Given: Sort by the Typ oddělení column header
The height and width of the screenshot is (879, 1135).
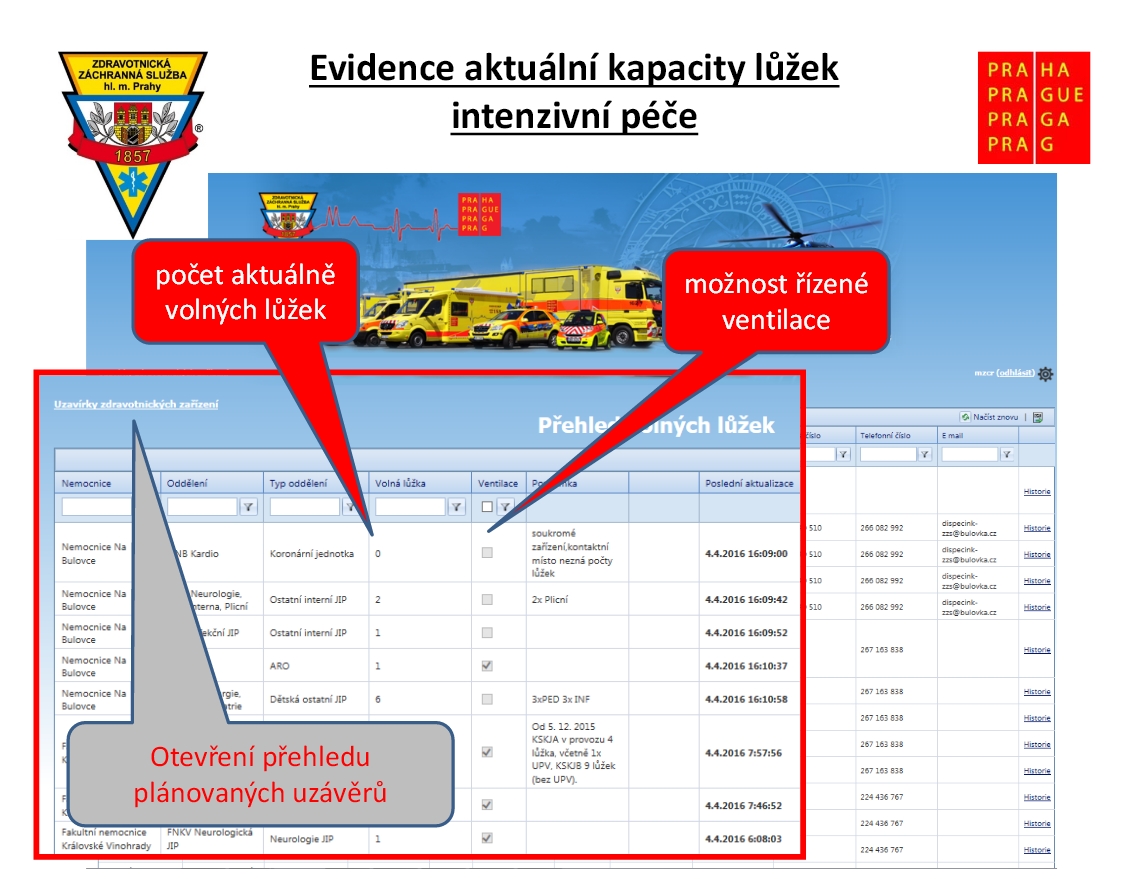Looking at the screenshot, I should click(298, 483).
